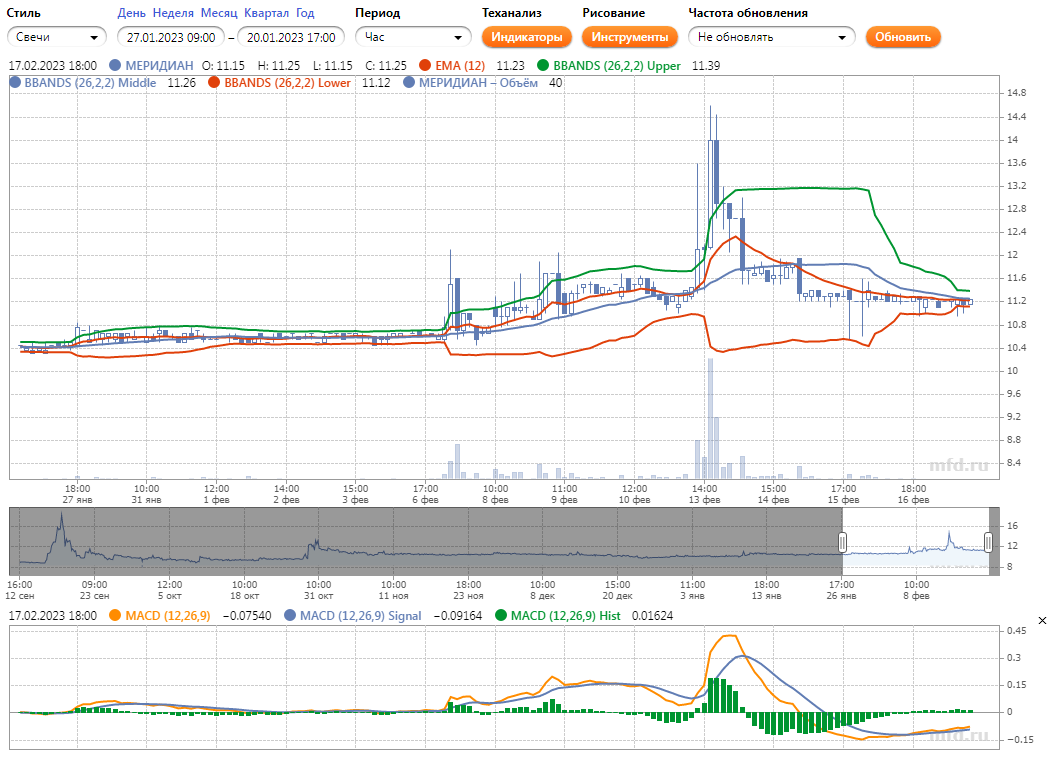This screenshot has height=764, width=1050.
Task: Select the Неделя range shortcut
Action: click(173, 13)
